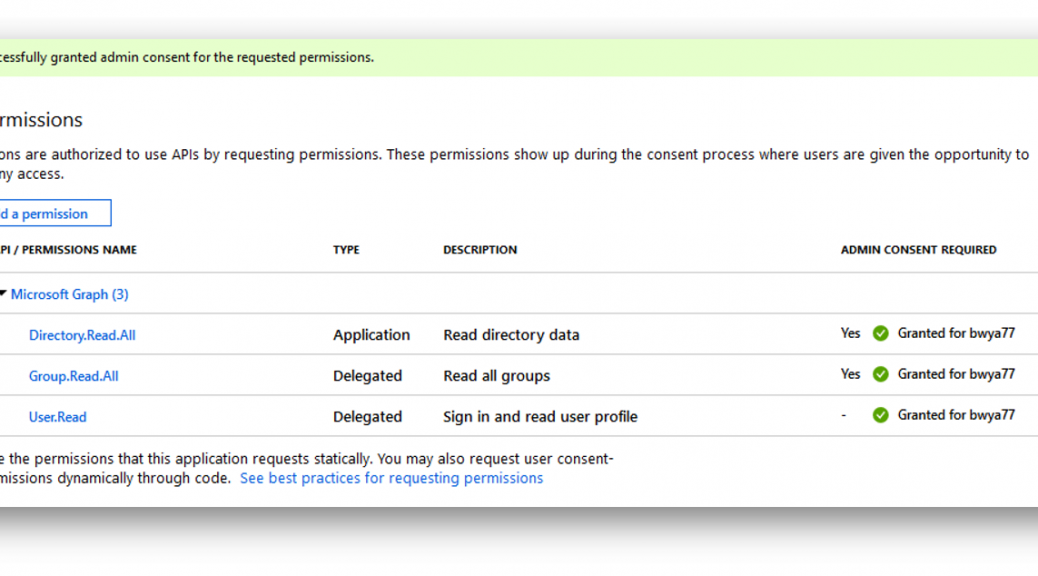Select Granted for bwya77 status on User.Read
Viewport: 1038px width, 576px height.
point(956,415)
